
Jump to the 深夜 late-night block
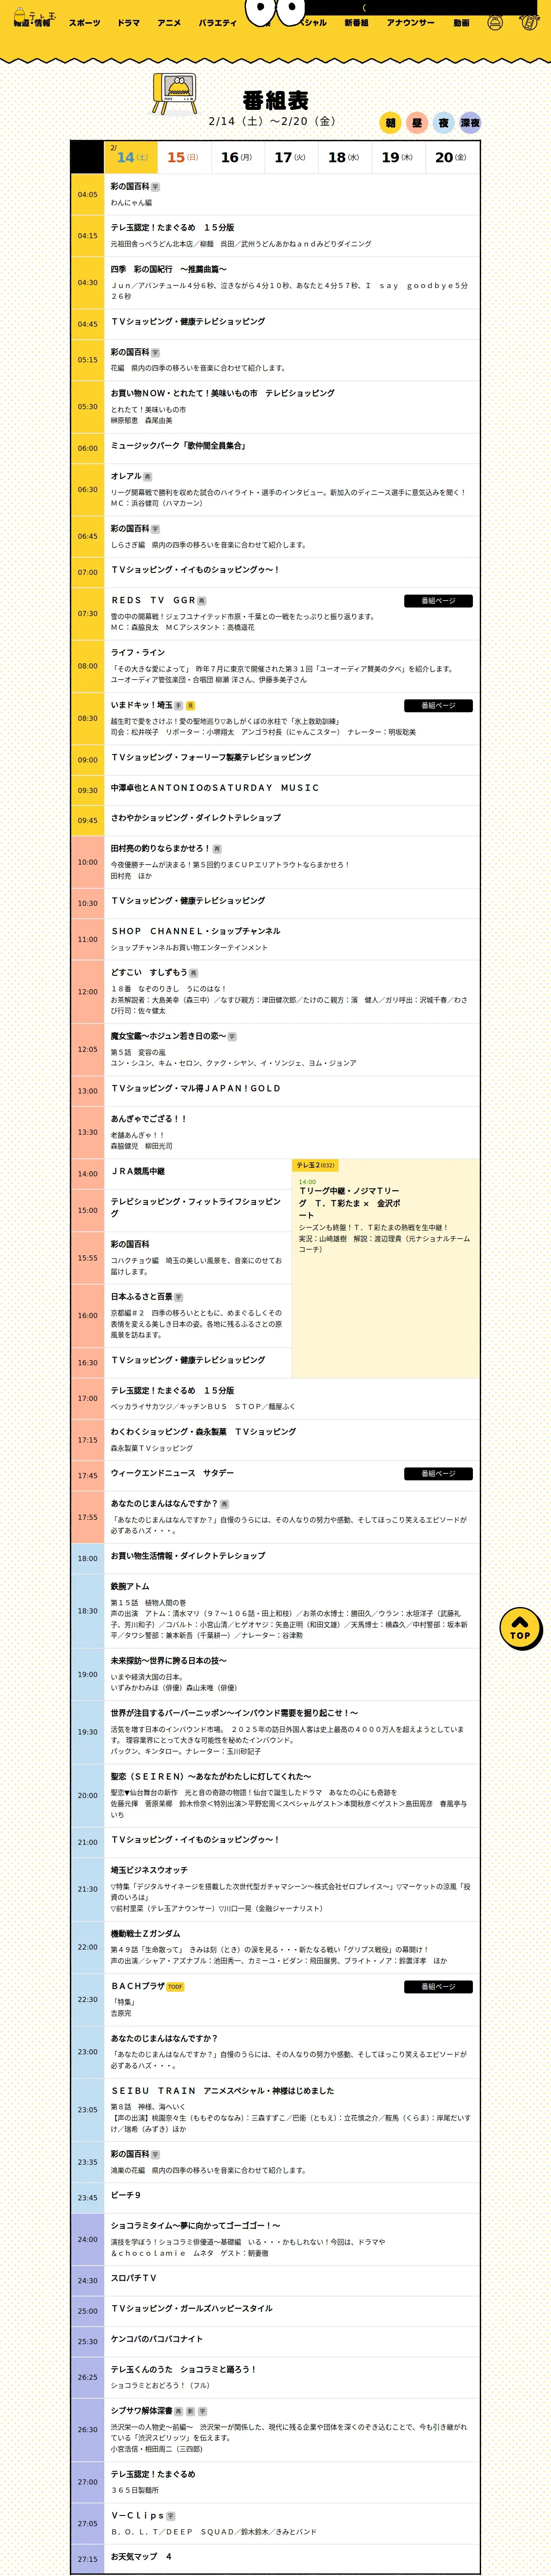tap(470, 123)
